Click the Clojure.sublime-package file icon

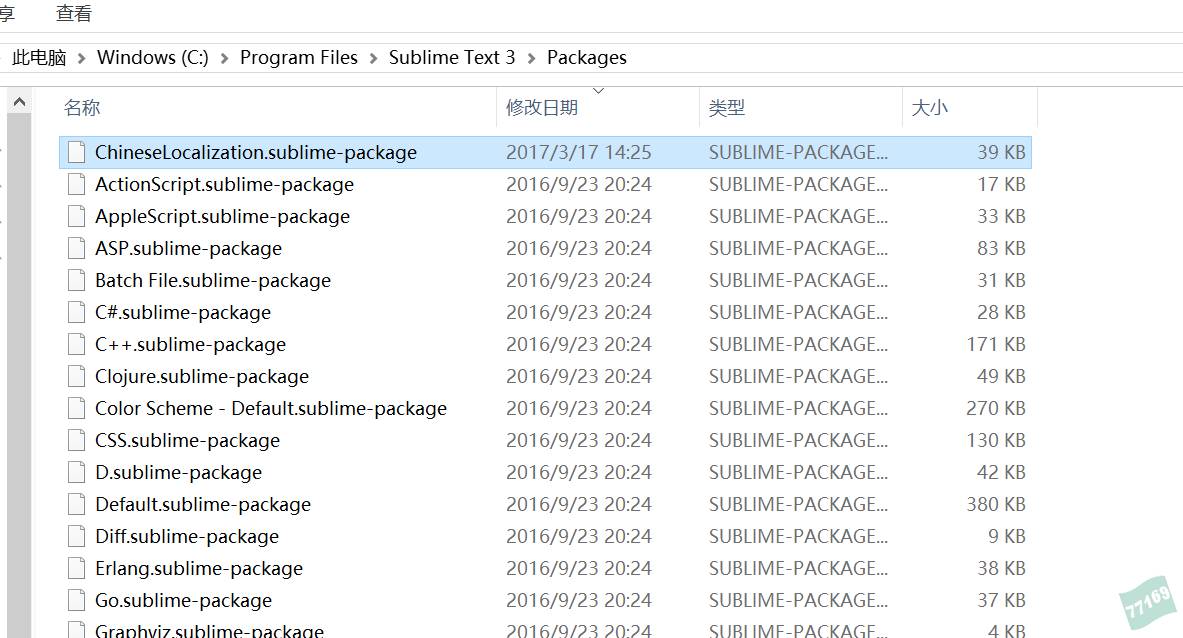[x=76, y=376]
